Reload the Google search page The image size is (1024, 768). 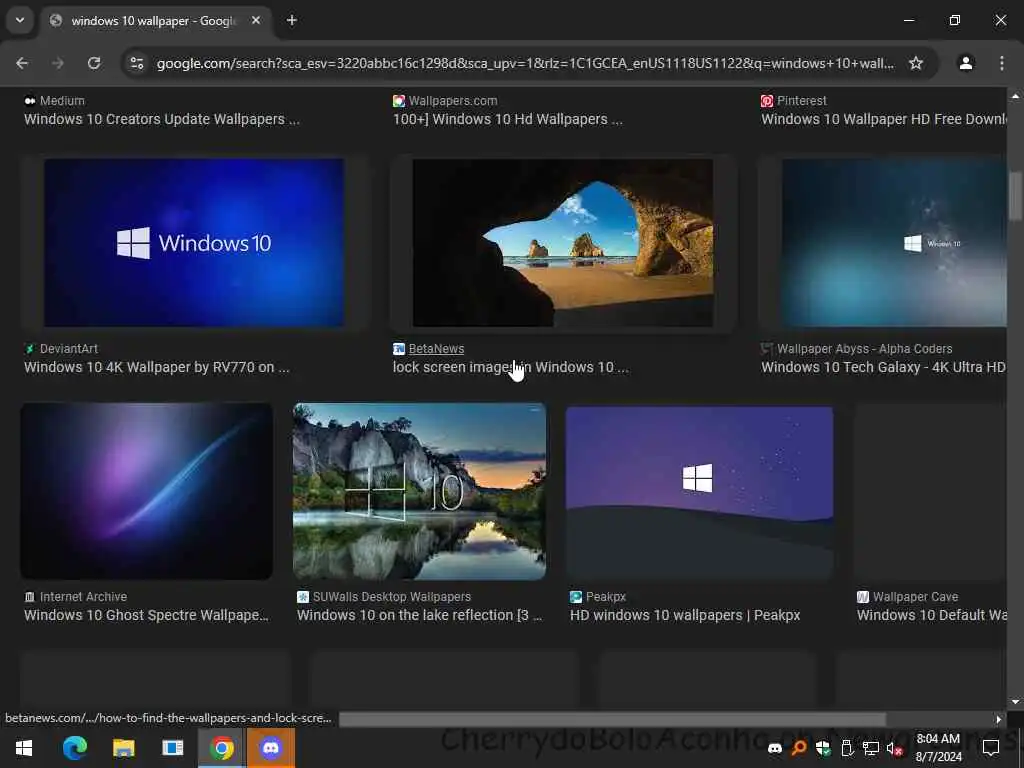[x=94, y=63]
